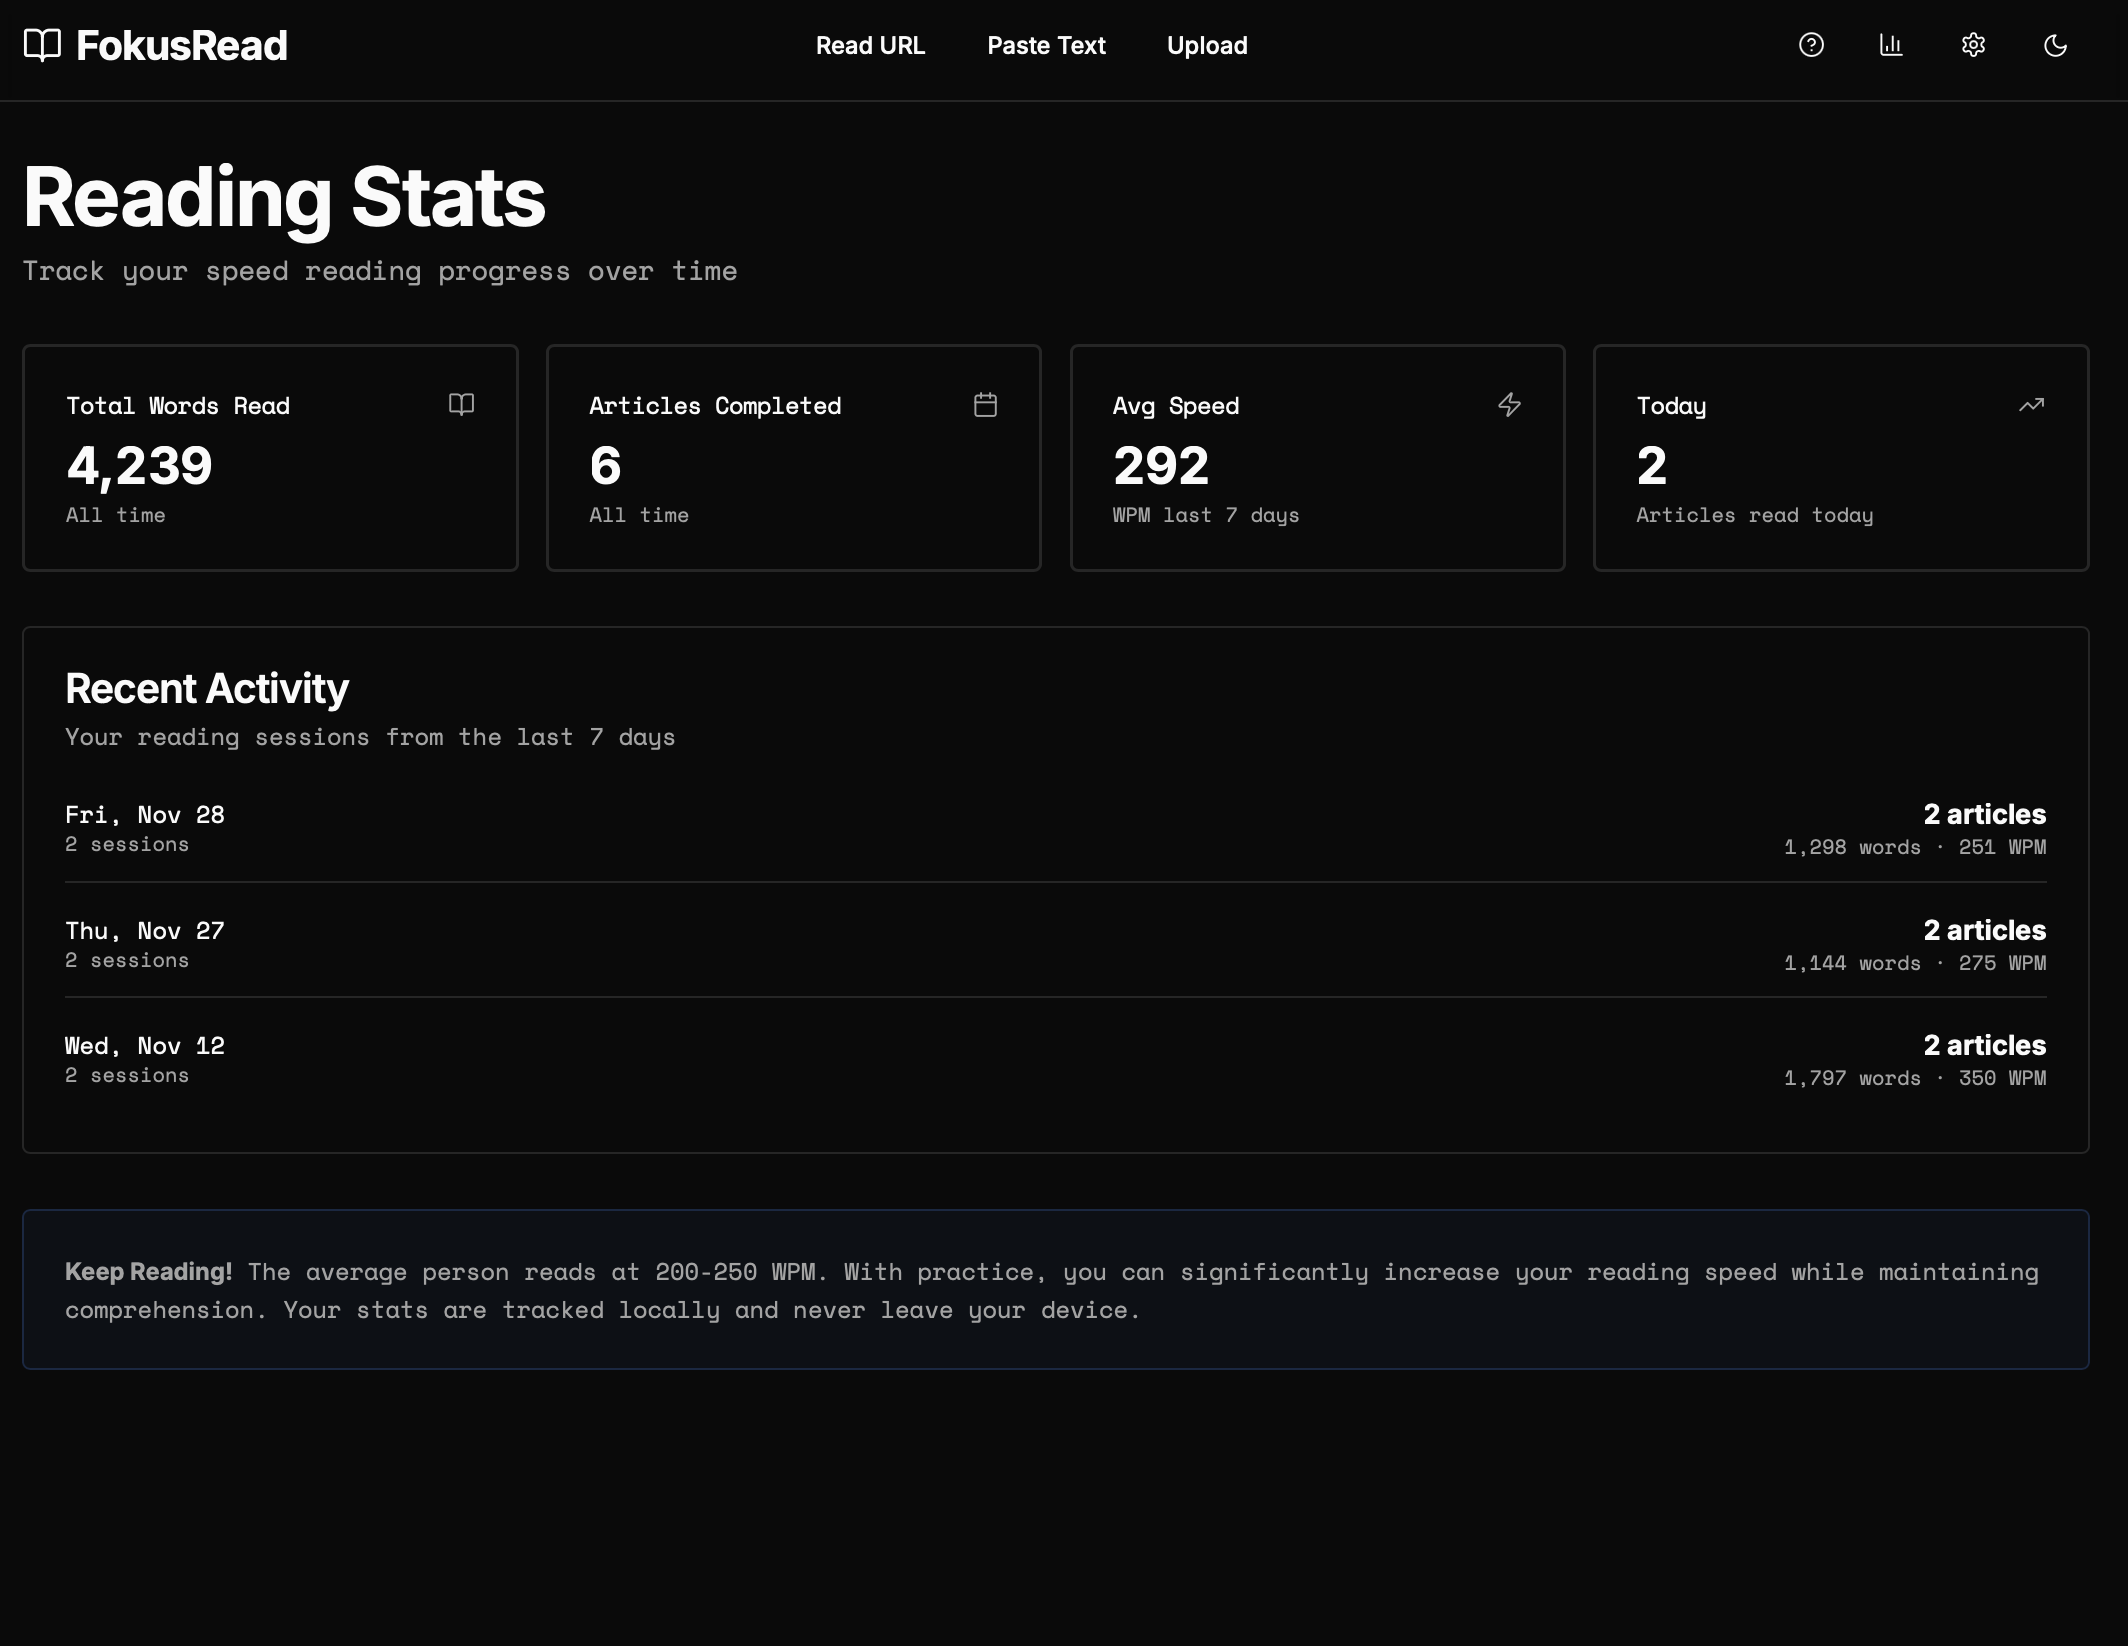Select the bar chart stats icon
2128x1646 pixels.
click(1892, 45)
